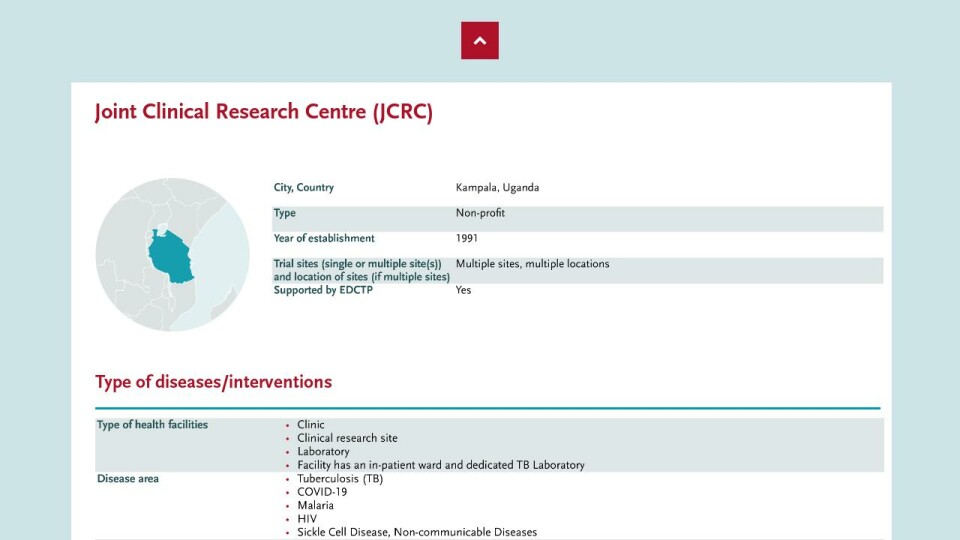This screenshot has width=960, height=540.
Task: Click the Laboratory list item
Action: (323, 452)
